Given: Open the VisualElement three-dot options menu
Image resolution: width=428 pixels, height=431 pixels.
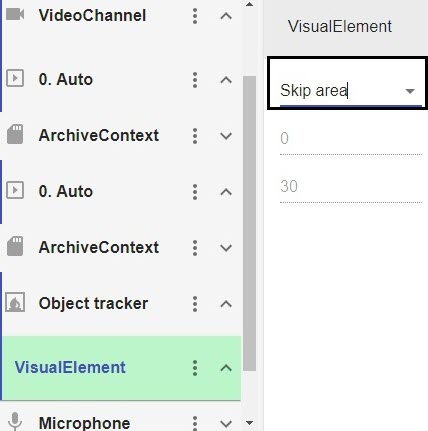Looking at the screenshot, I should (x=195, y=368).
